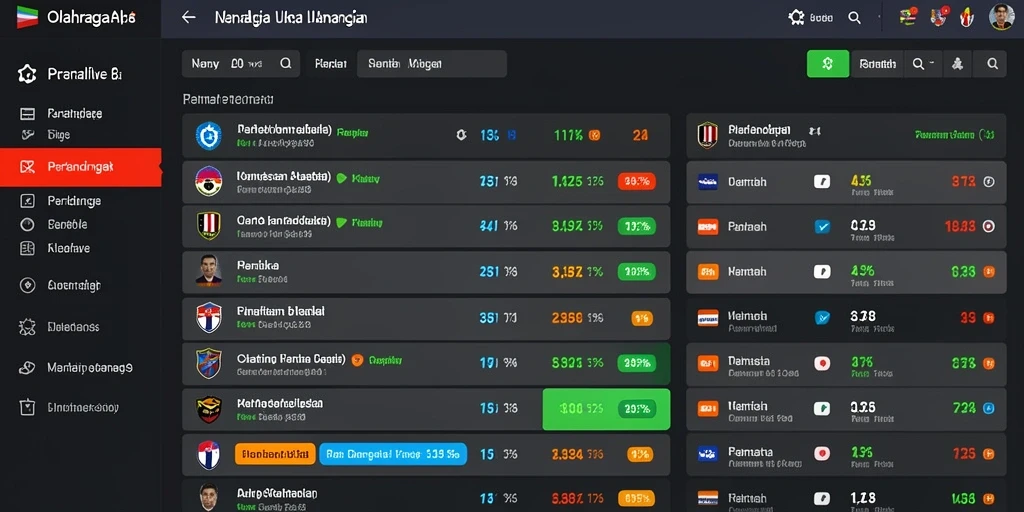
Task: Click the red 30% badge in second row
Action: pyautogui.click(x=636, y=182)
